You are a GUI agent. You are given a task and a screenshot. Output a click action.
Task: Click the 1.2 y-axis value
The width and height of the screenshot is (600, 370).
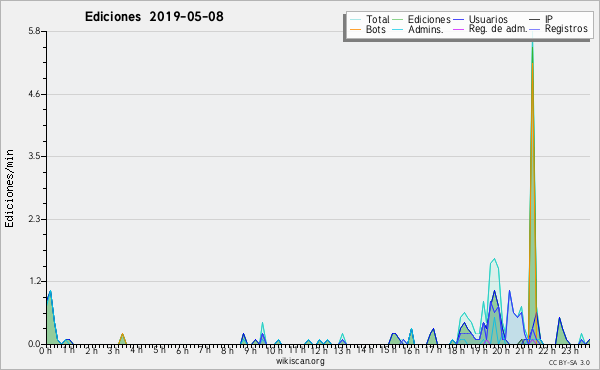click(34, 282)
